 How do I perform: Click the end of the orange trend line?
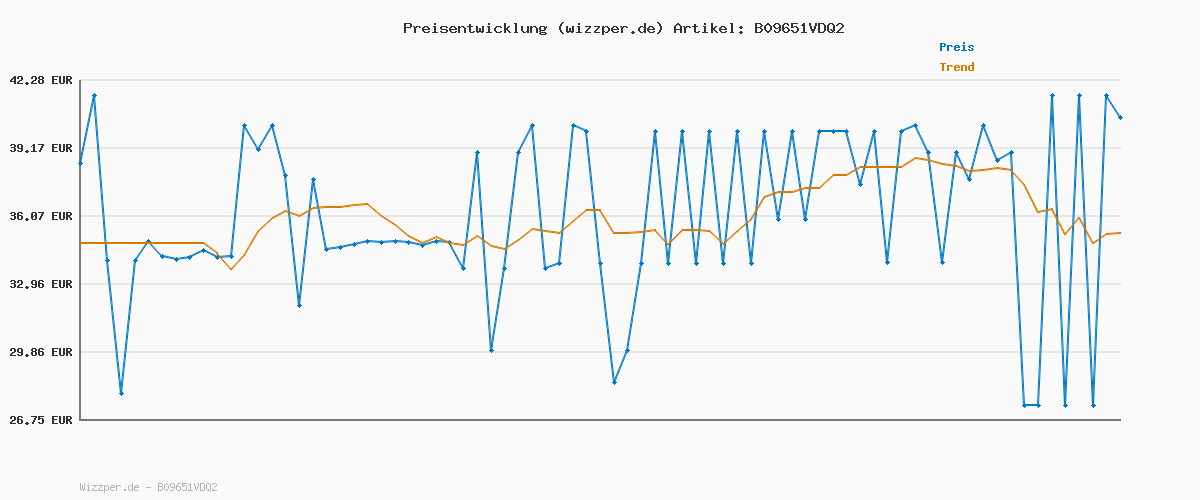click(1120, 233)
